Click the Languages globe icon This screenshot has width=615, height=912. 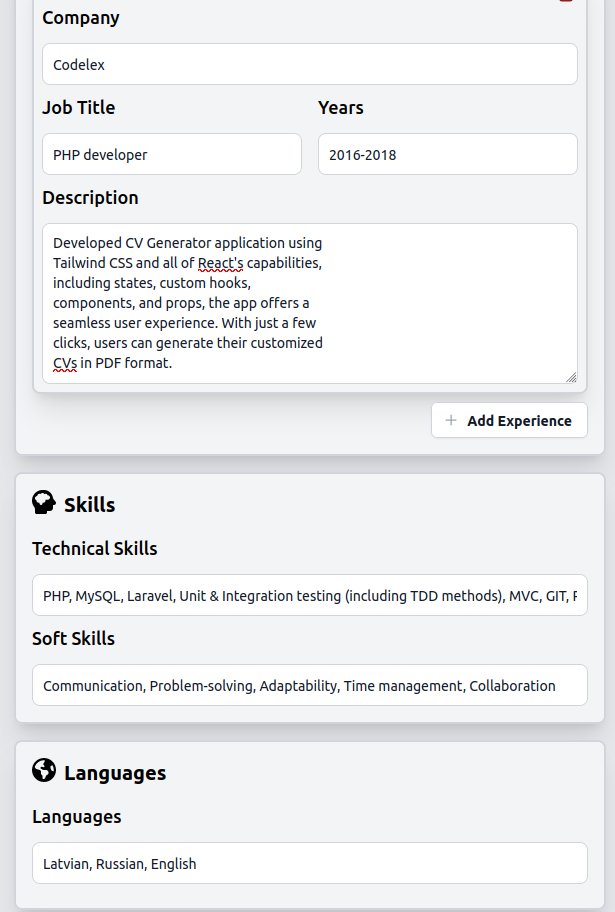[44, 770]
